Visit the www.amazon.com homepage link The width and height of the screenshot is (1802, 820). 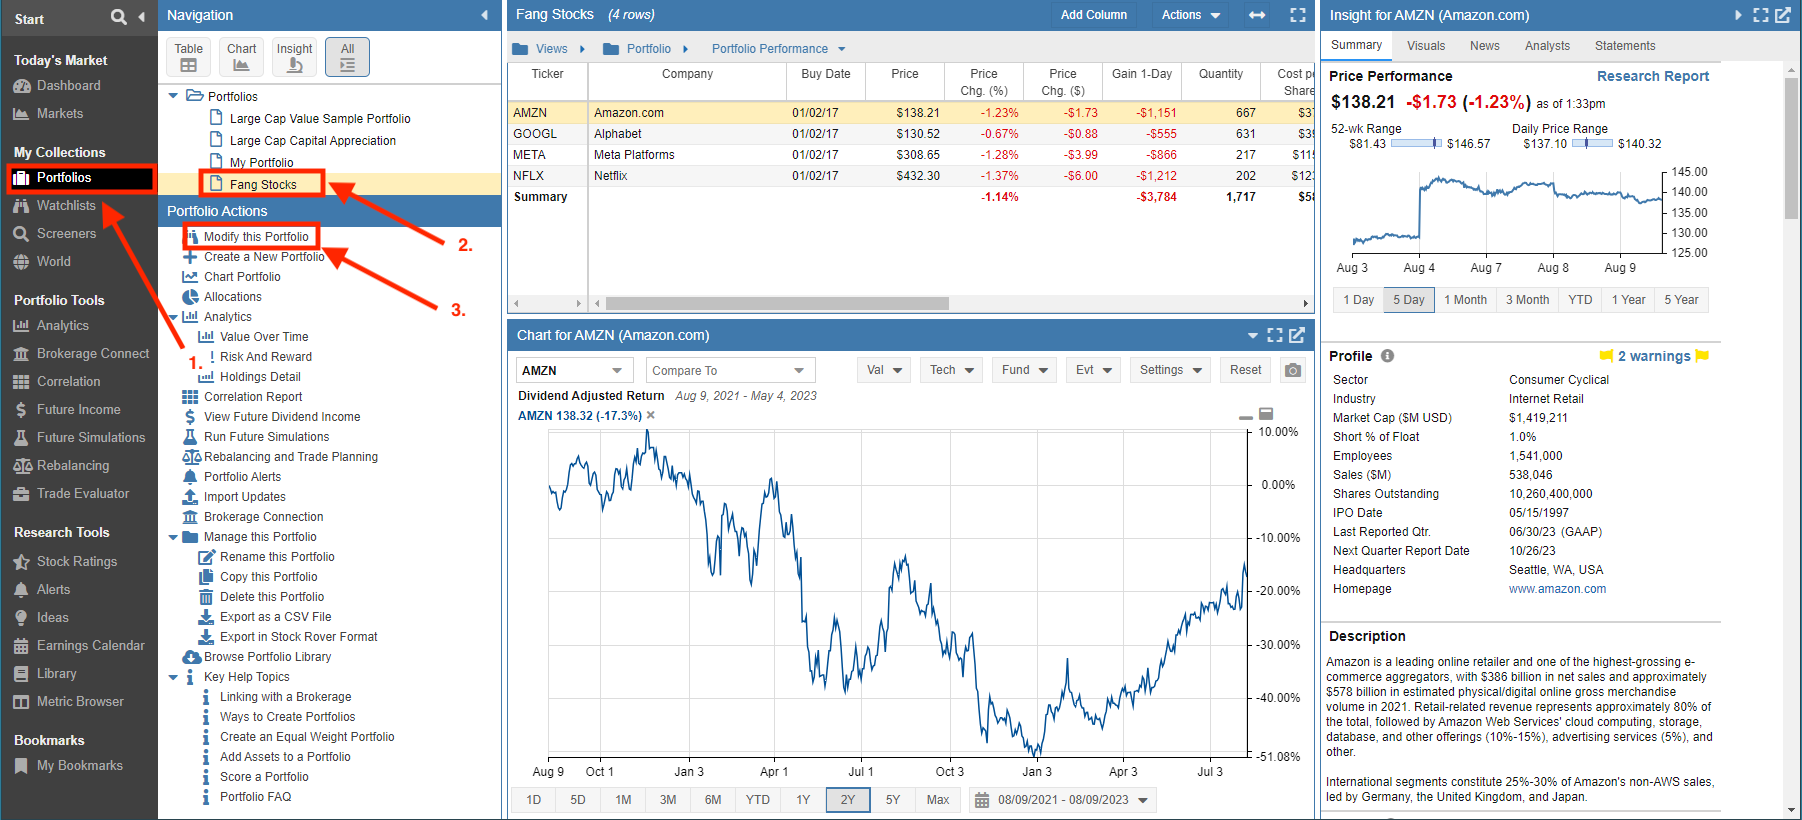(x=1557, y=589)
